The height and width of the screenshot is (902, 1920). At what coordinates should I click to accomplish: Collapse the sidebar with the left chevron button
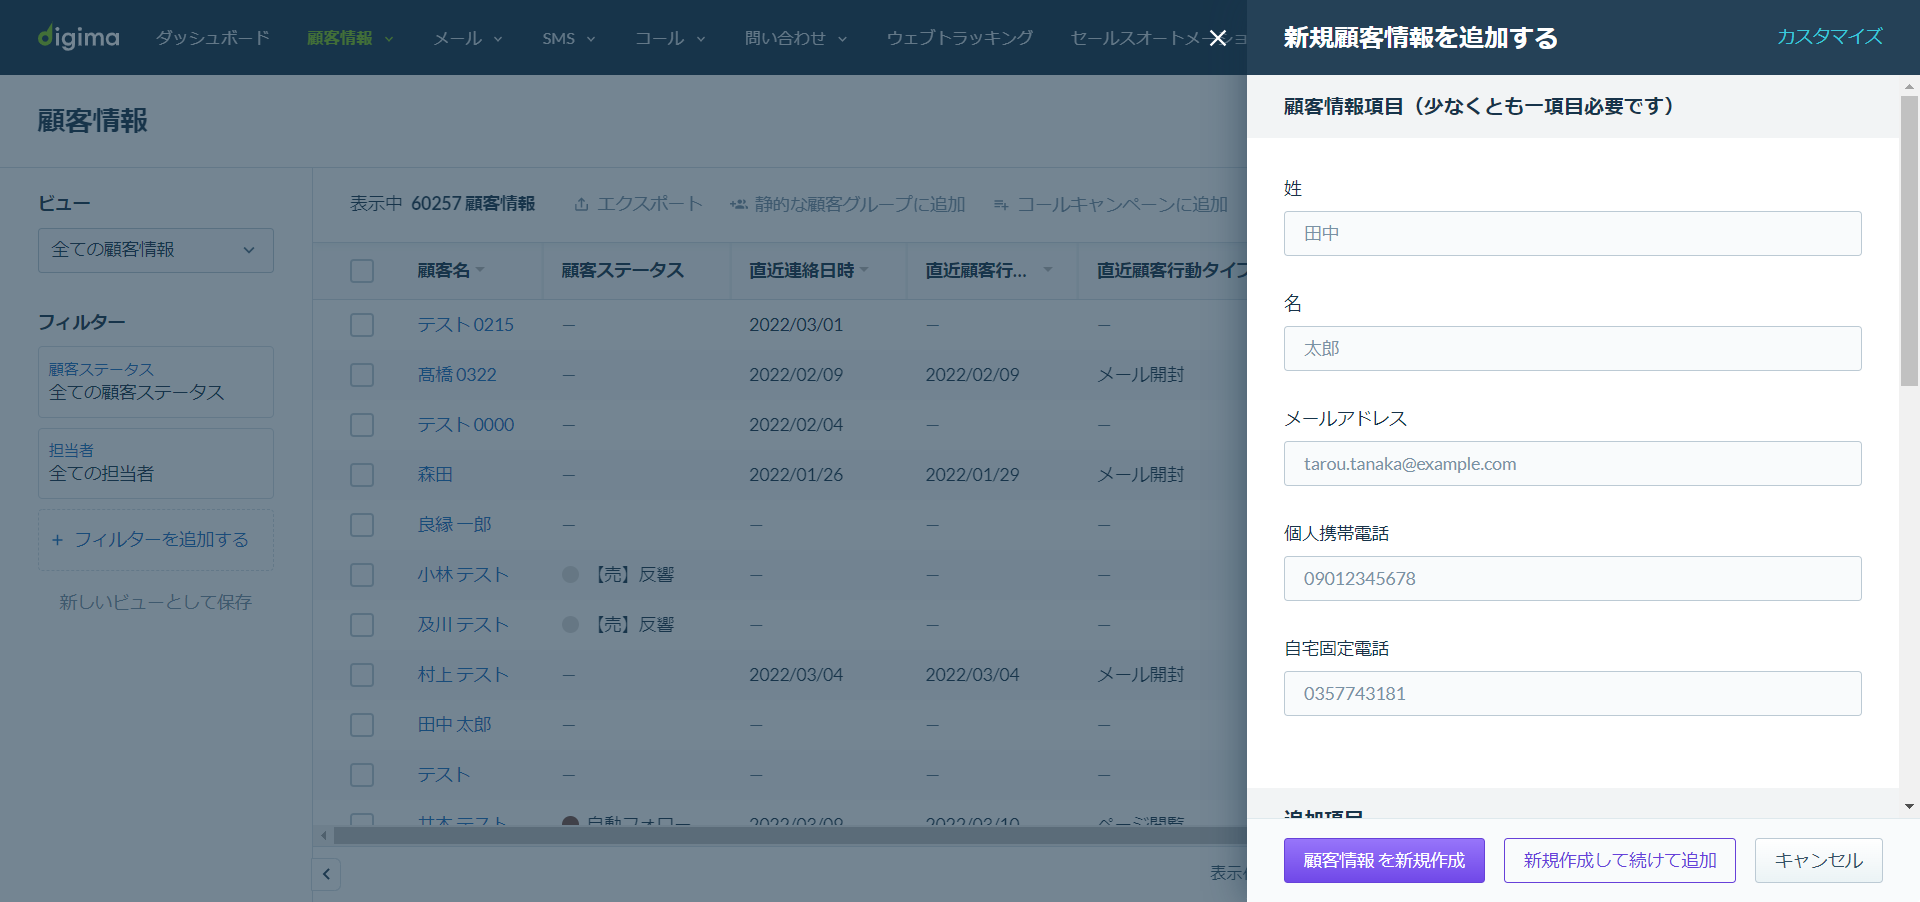pyautogui.click(x=326, y=874)
